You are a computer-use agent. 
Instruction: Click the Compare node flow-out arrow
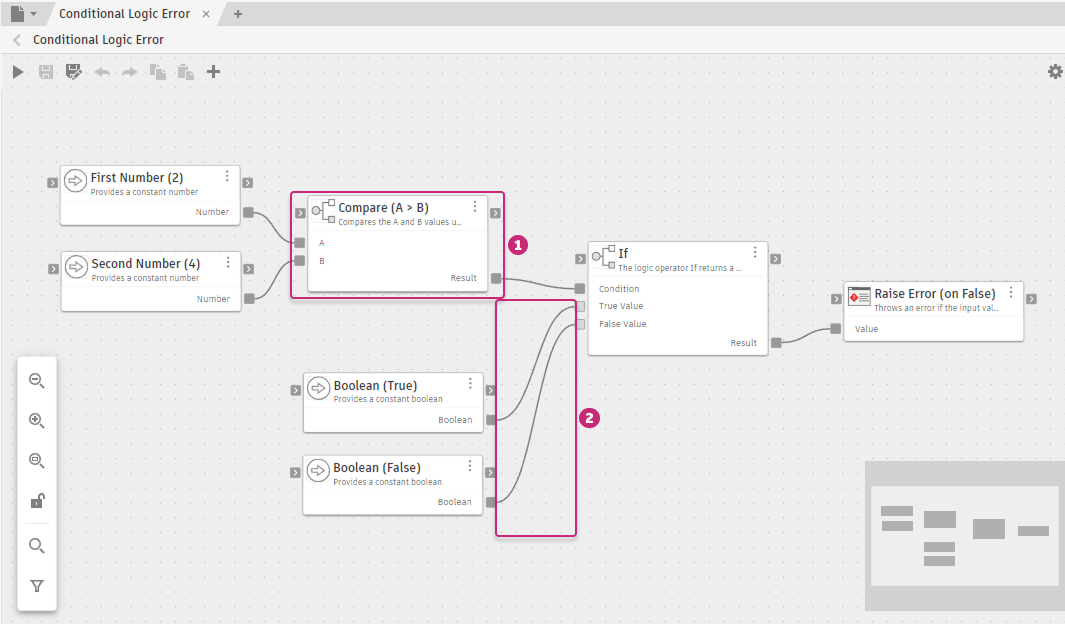pos(495,213)
